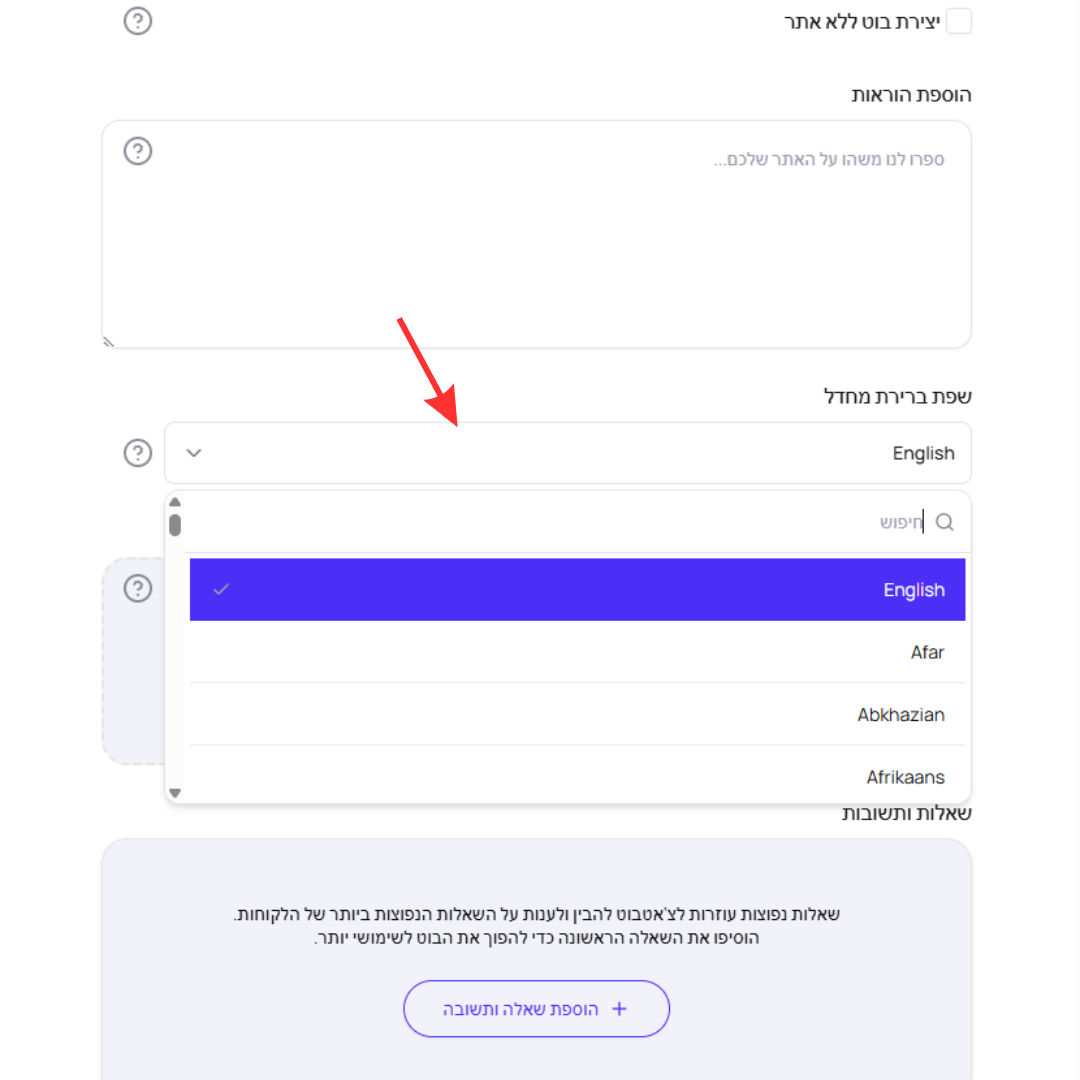
Task: Click the dropdown list scroll-up arrow
Action: point(175,502)
